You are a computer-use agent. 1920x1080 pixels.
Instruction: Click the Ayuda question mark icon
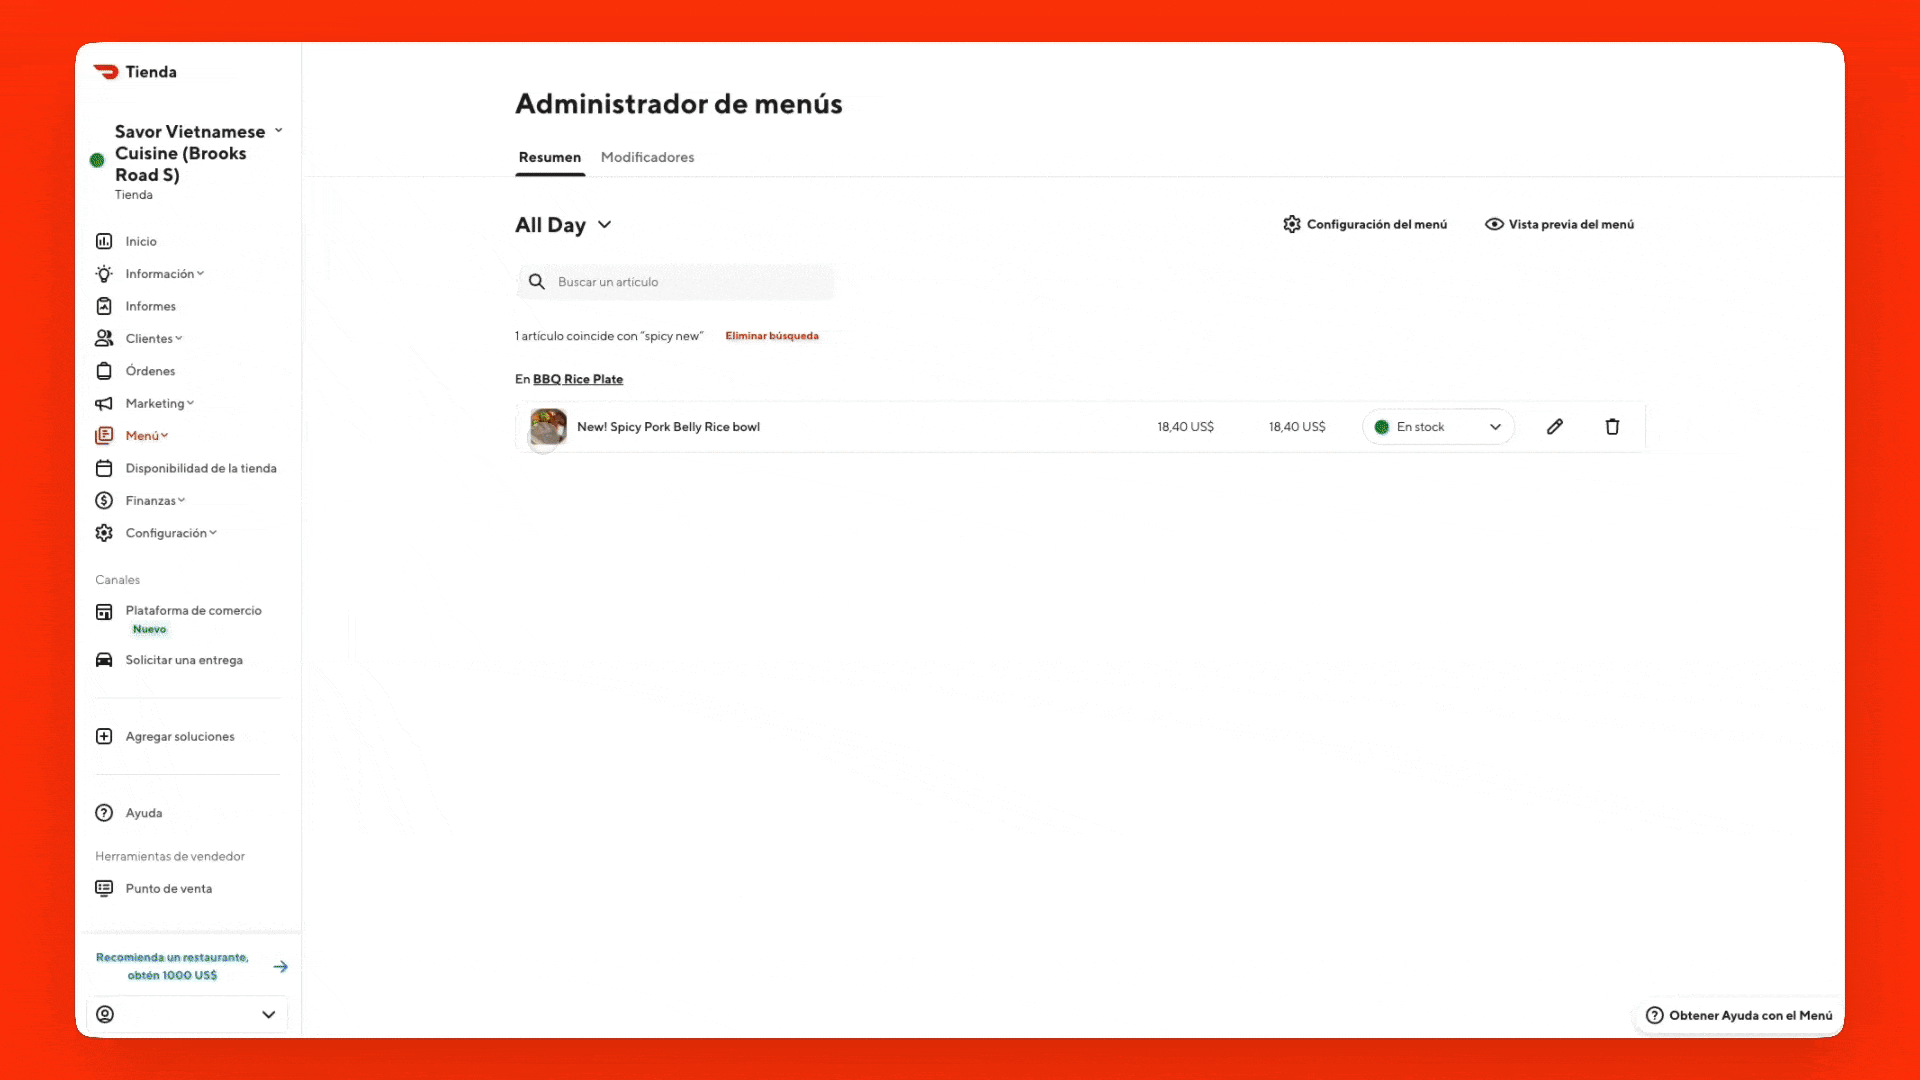(x=104, y=813)
